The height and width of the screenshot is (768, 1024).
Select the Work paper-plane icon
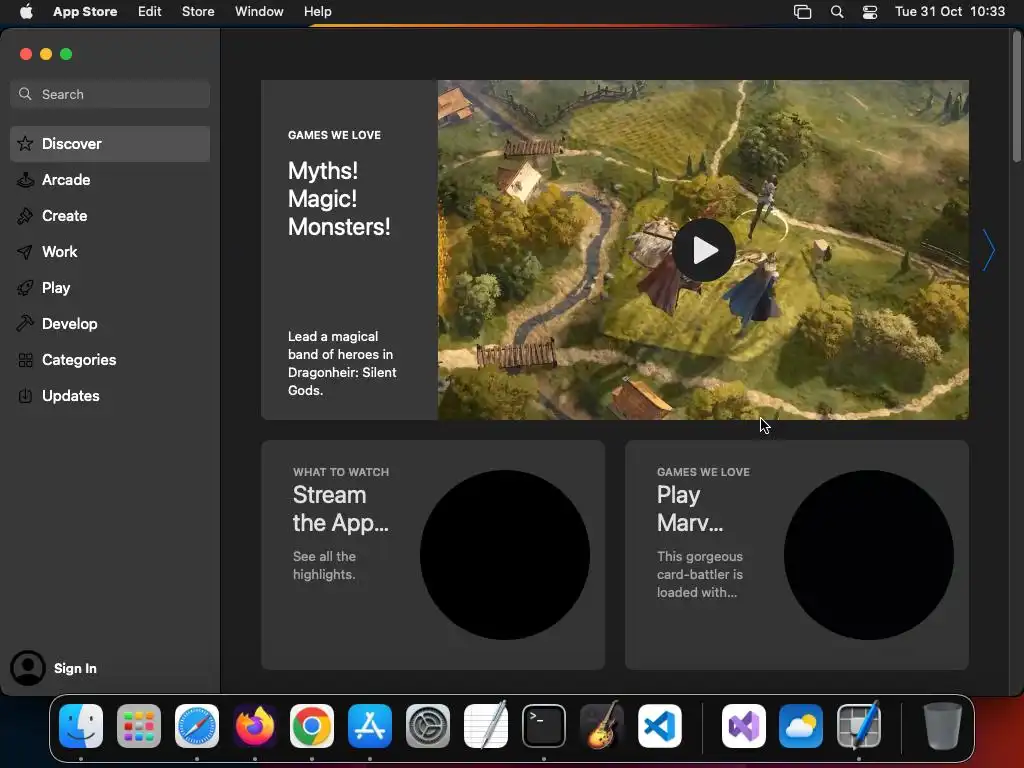tap(25, 252)
